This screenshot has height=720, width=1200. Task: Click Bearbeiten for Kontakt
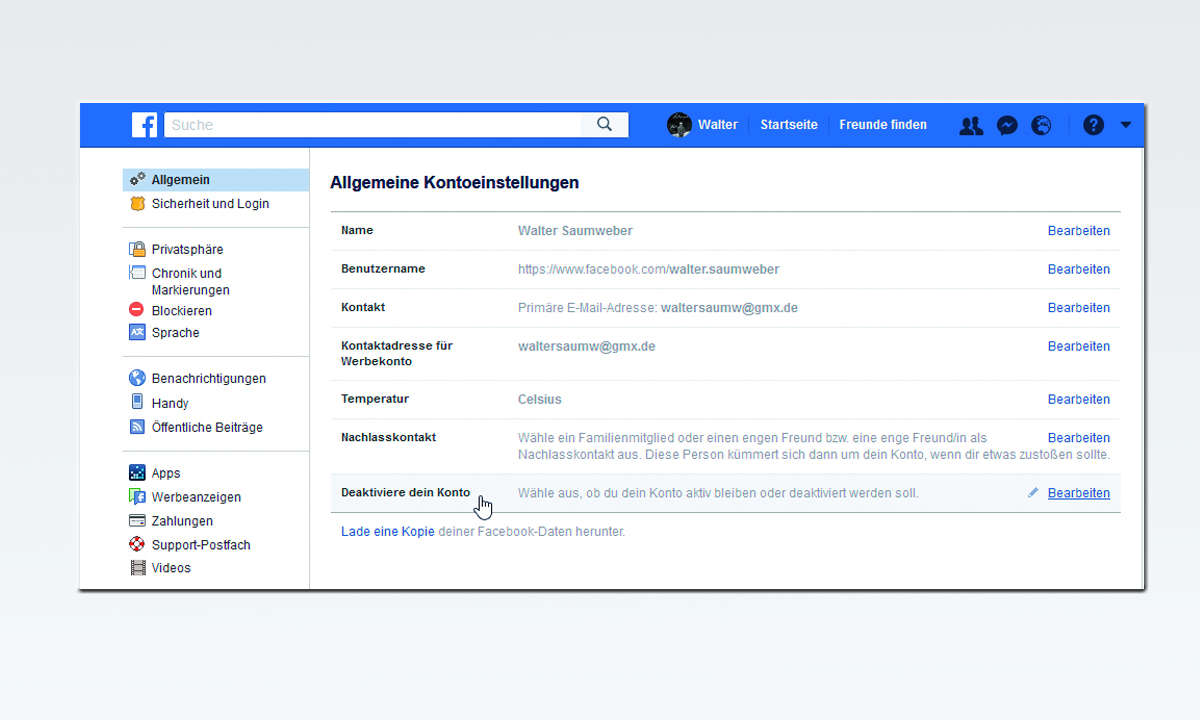pos(1079,308)
